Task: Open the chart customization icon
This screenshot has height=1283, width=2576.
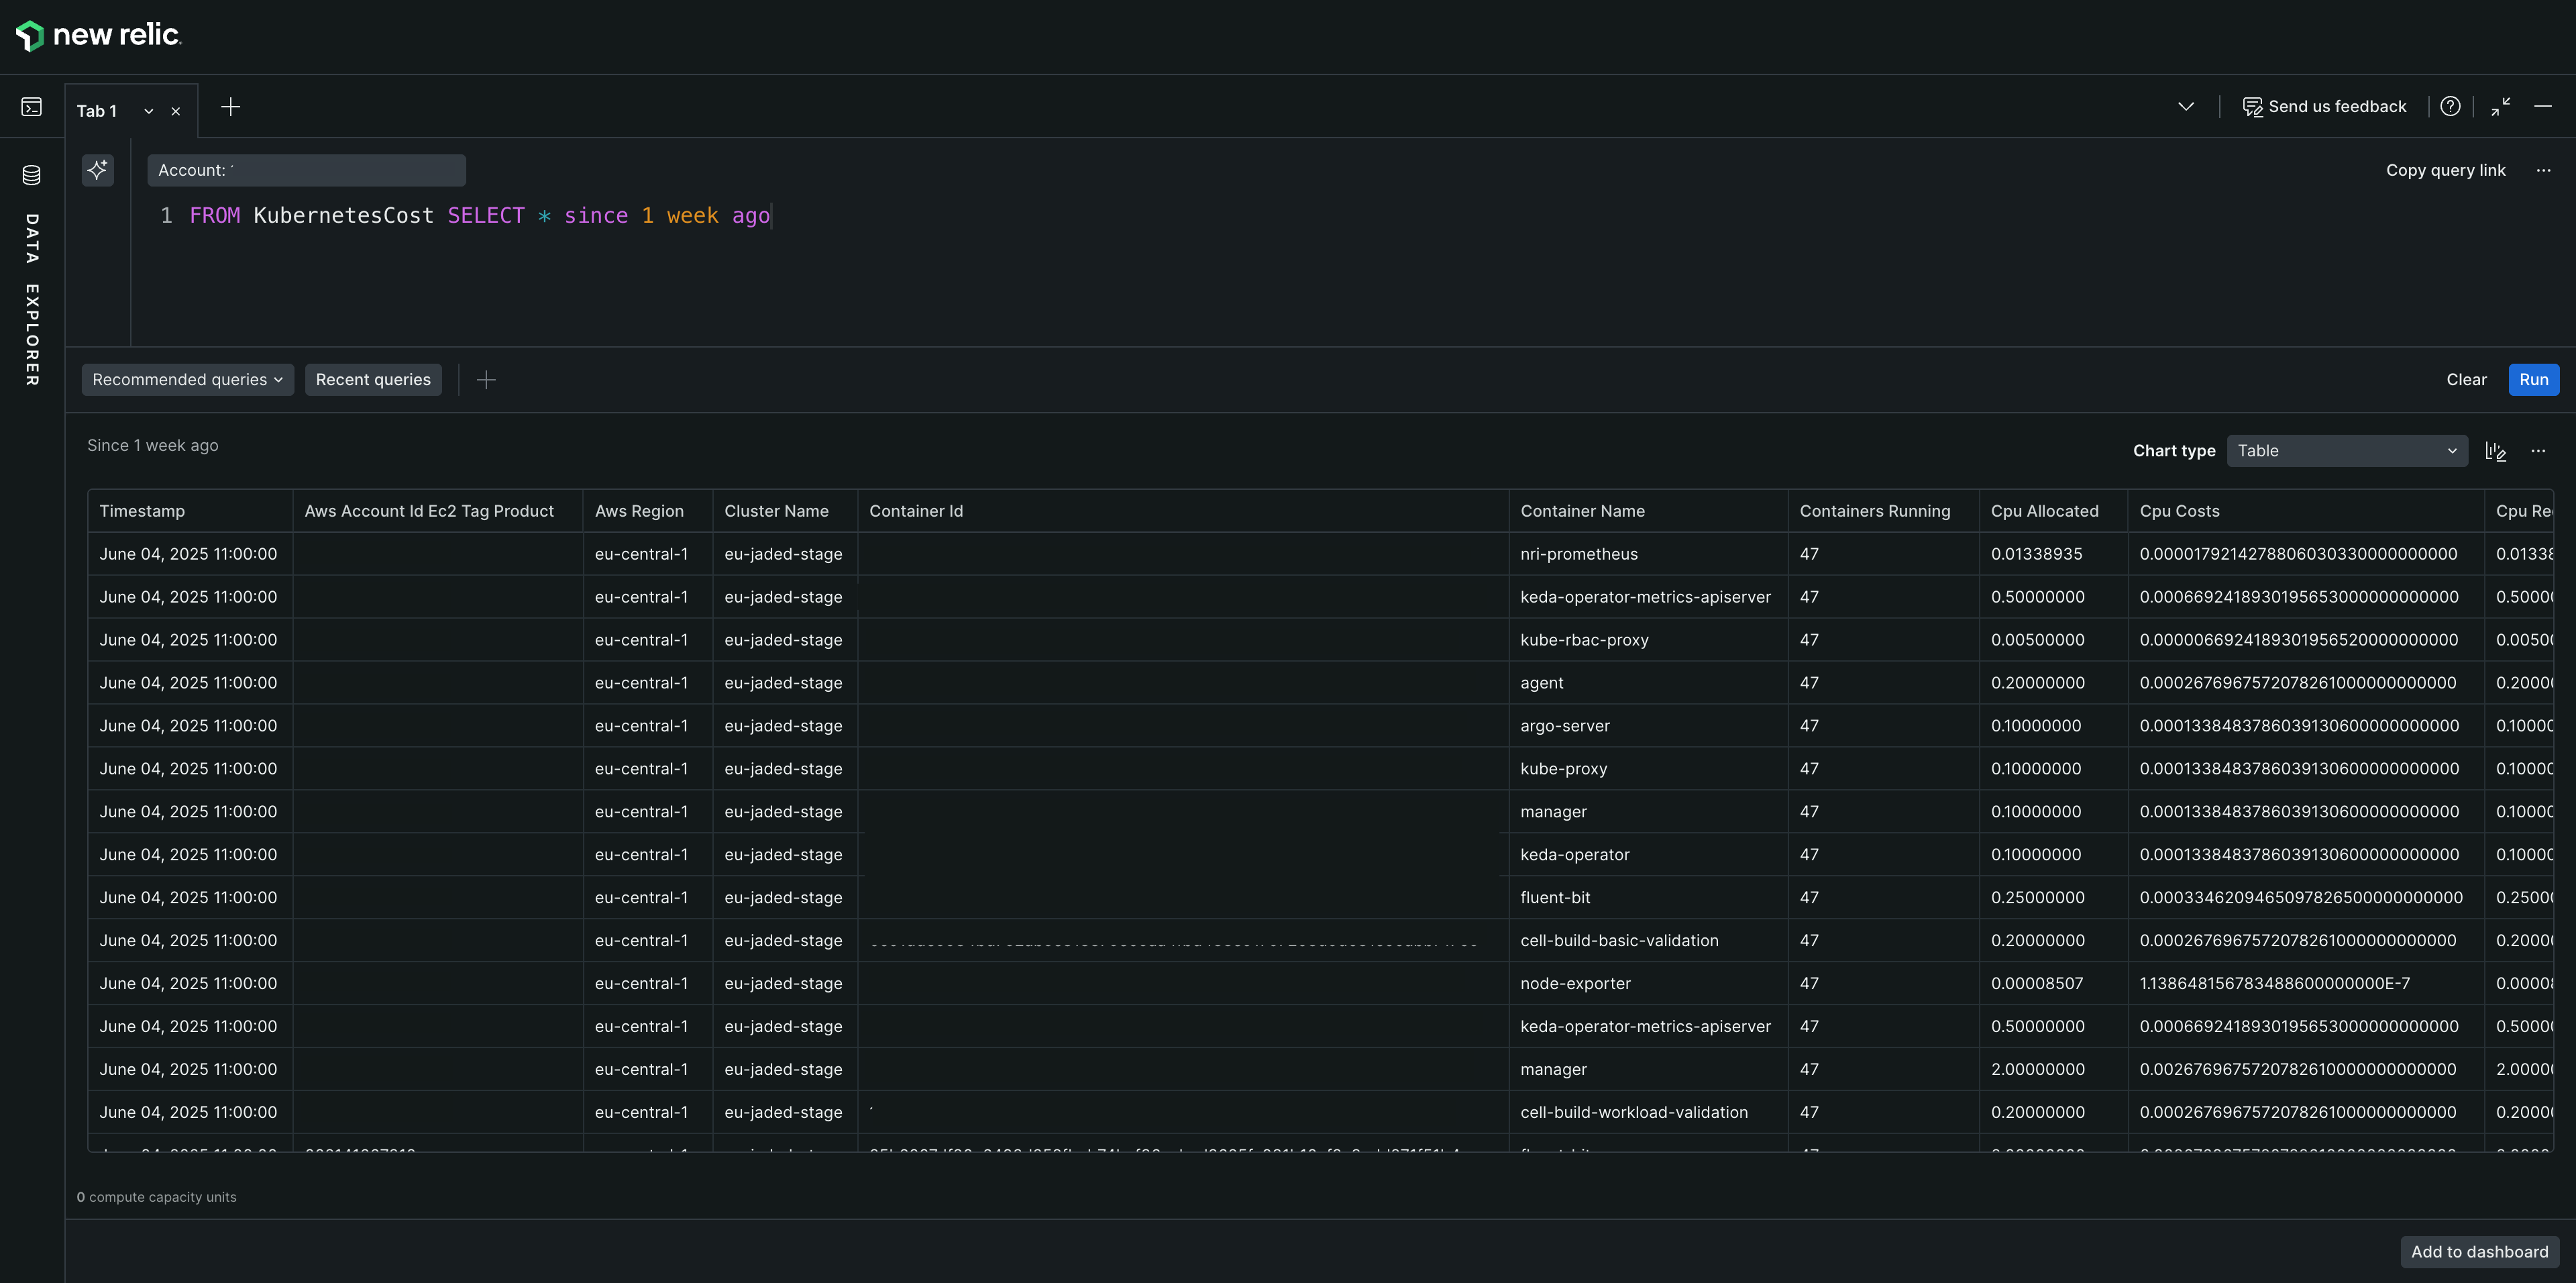Action: tap(2495, 451)
